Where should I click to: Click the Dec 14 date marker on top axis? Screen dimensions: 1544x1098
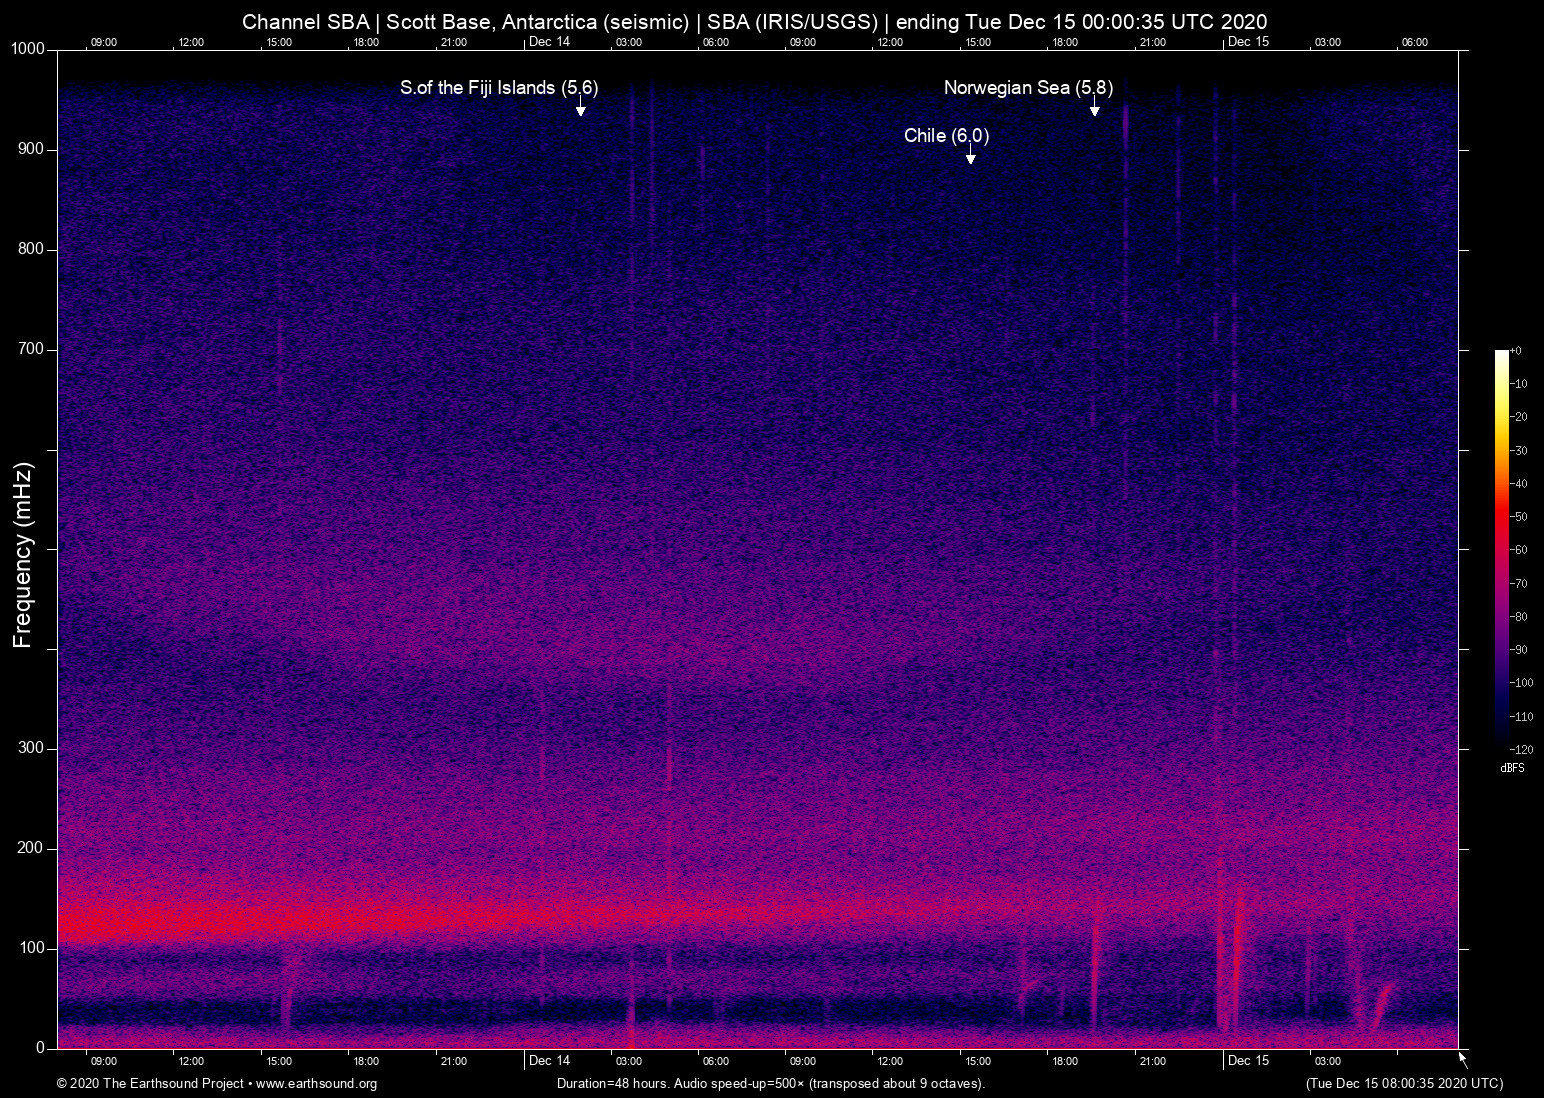549,42
